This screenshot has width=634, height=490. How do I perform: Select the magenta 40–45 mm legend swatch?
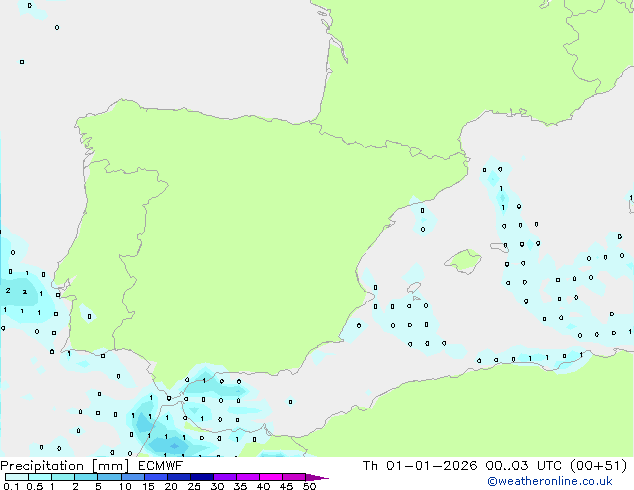click(271, 477)
